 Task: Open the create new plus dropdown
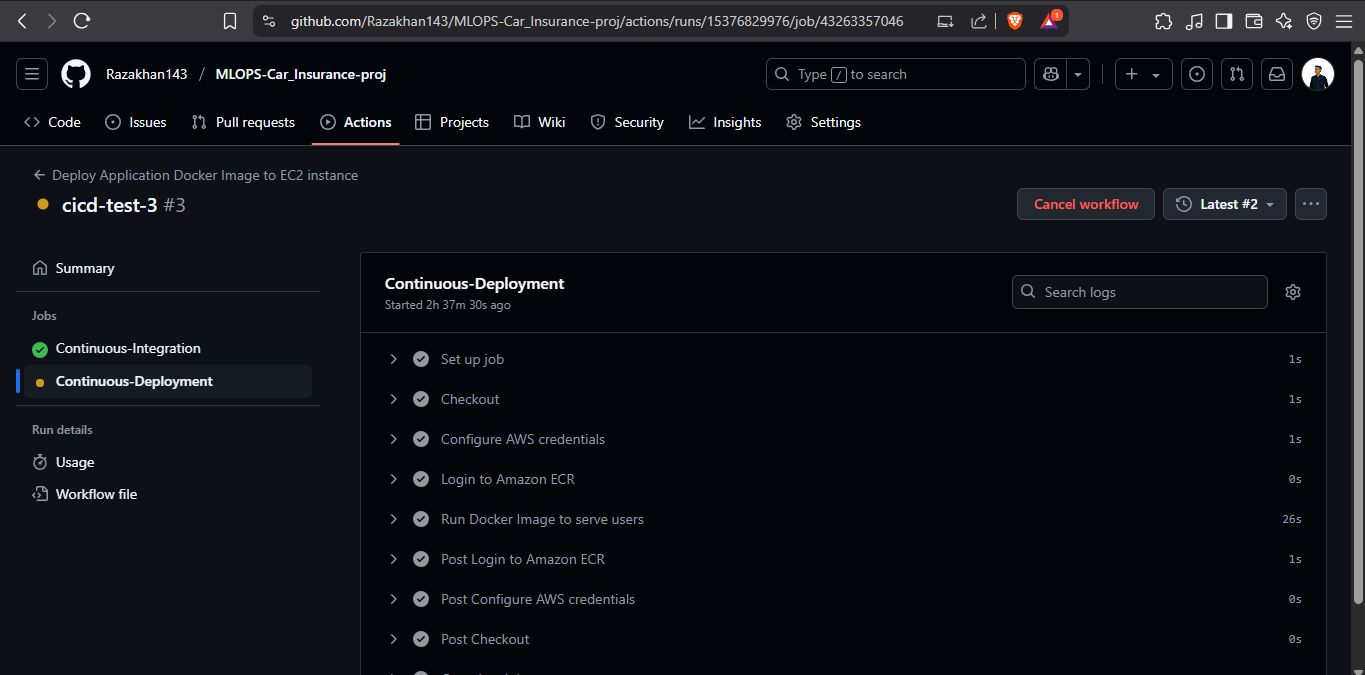[x=1143, y=74]
